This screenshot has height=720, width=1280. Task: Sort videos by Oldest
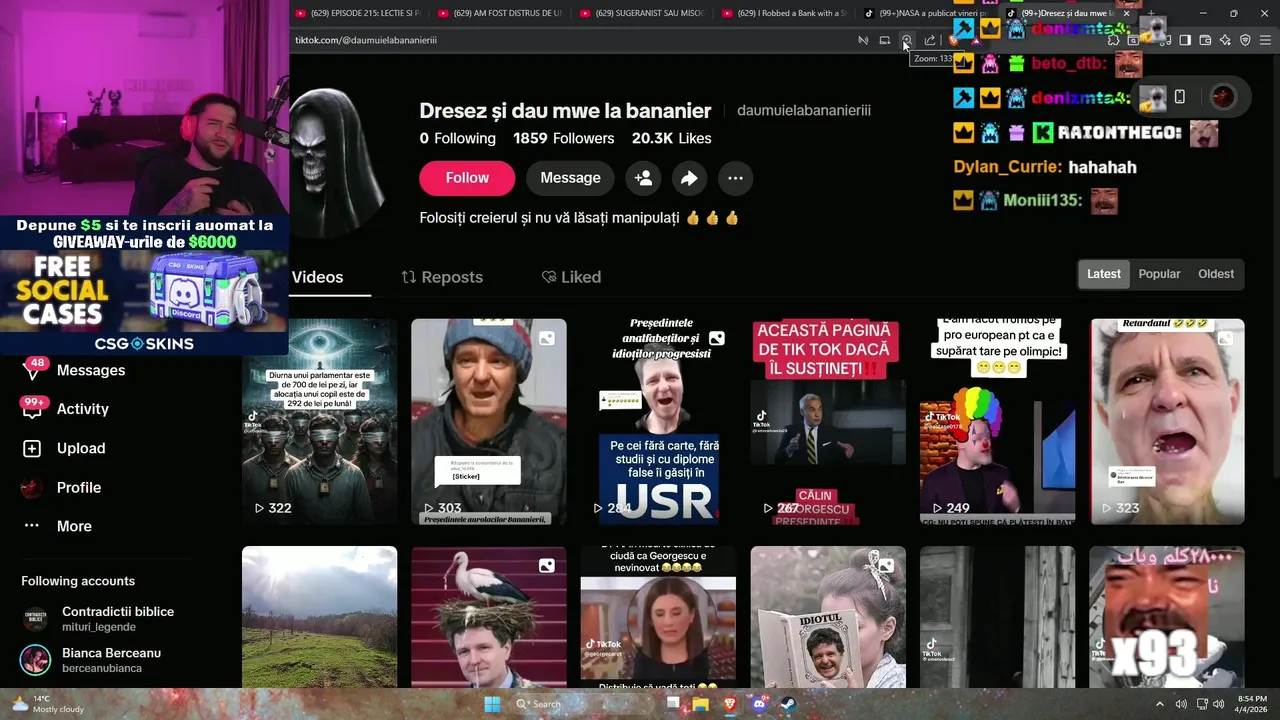coord(1216,274)
